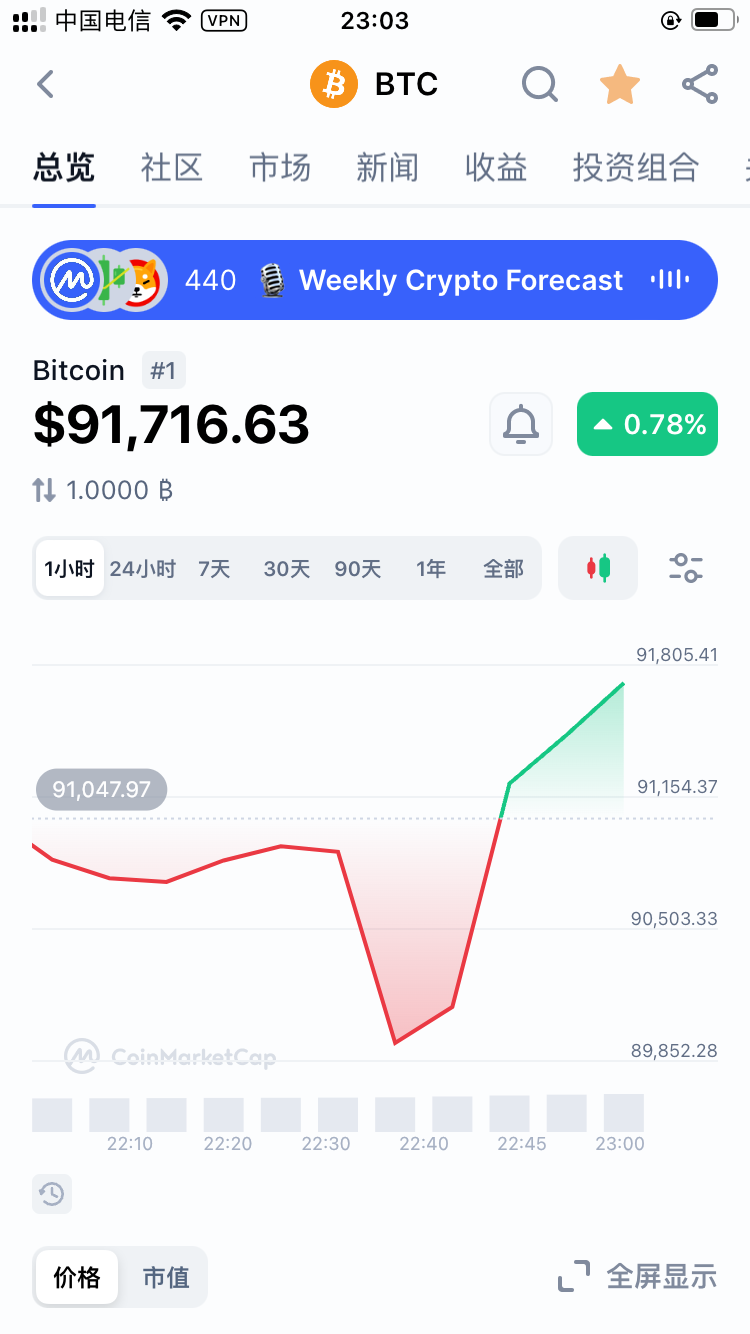Image resolution: width=750 pixels, height=1334 pixels.
Task: Open chart settings sliders icon
Action: [686, 568]
